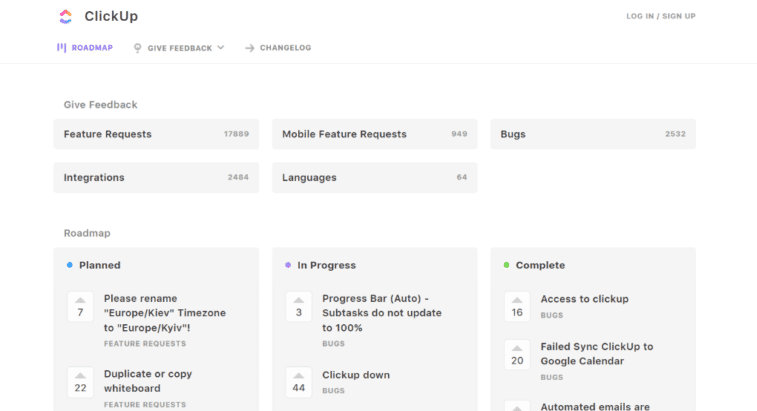757x411 pixels.
Task: Open the Integrations board
Action: tap(156, 177)
